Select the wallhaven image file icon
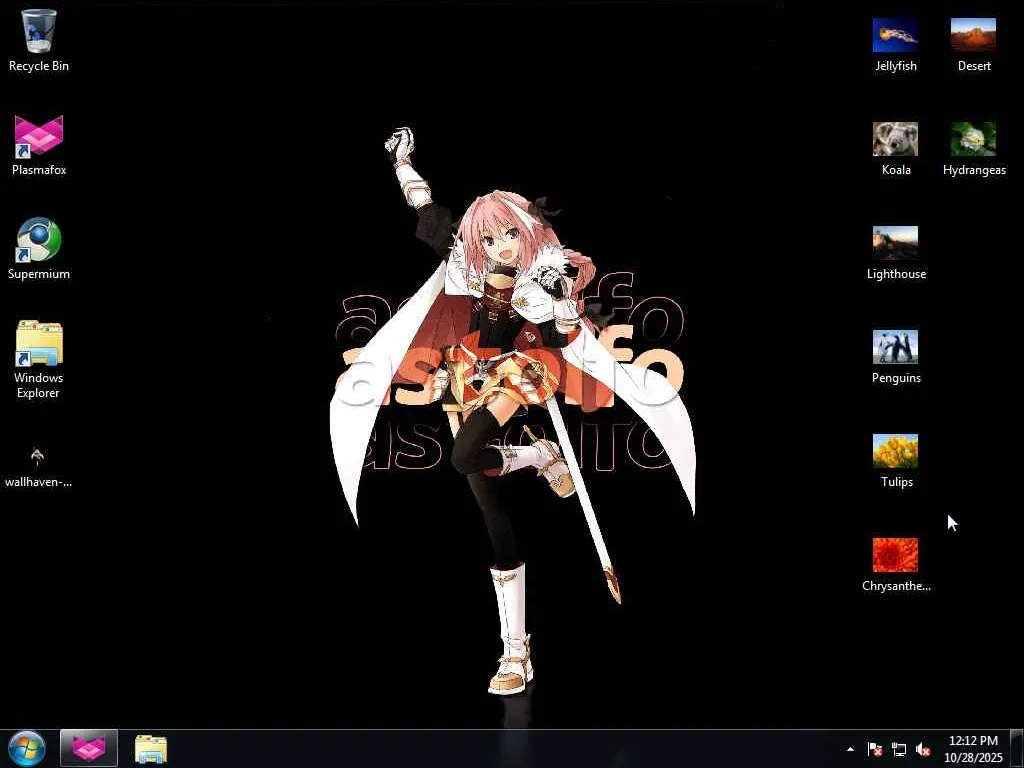Viewport: 1024px width, 768px height. [x=38, y=465]
